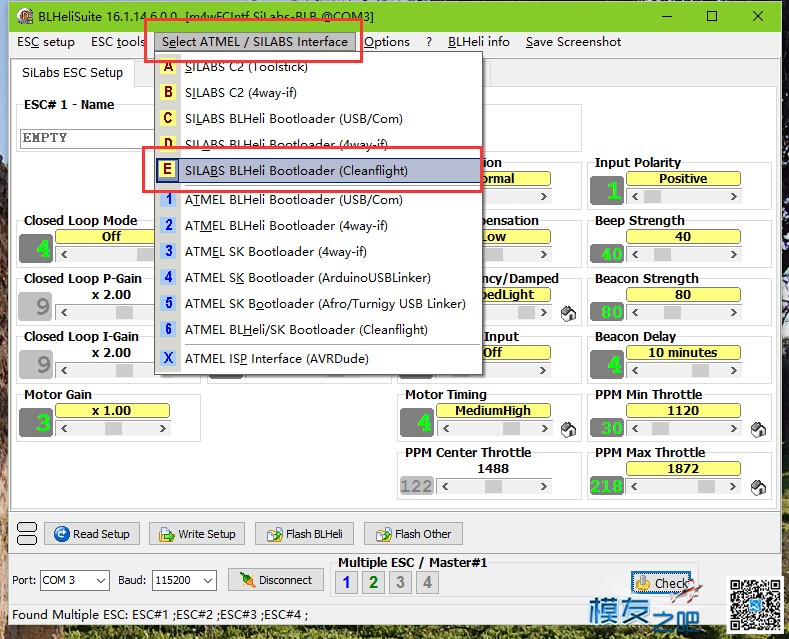Click the ESC name field showing EMPTY
The width and height of the screenshot is (789, 639).
87,138
